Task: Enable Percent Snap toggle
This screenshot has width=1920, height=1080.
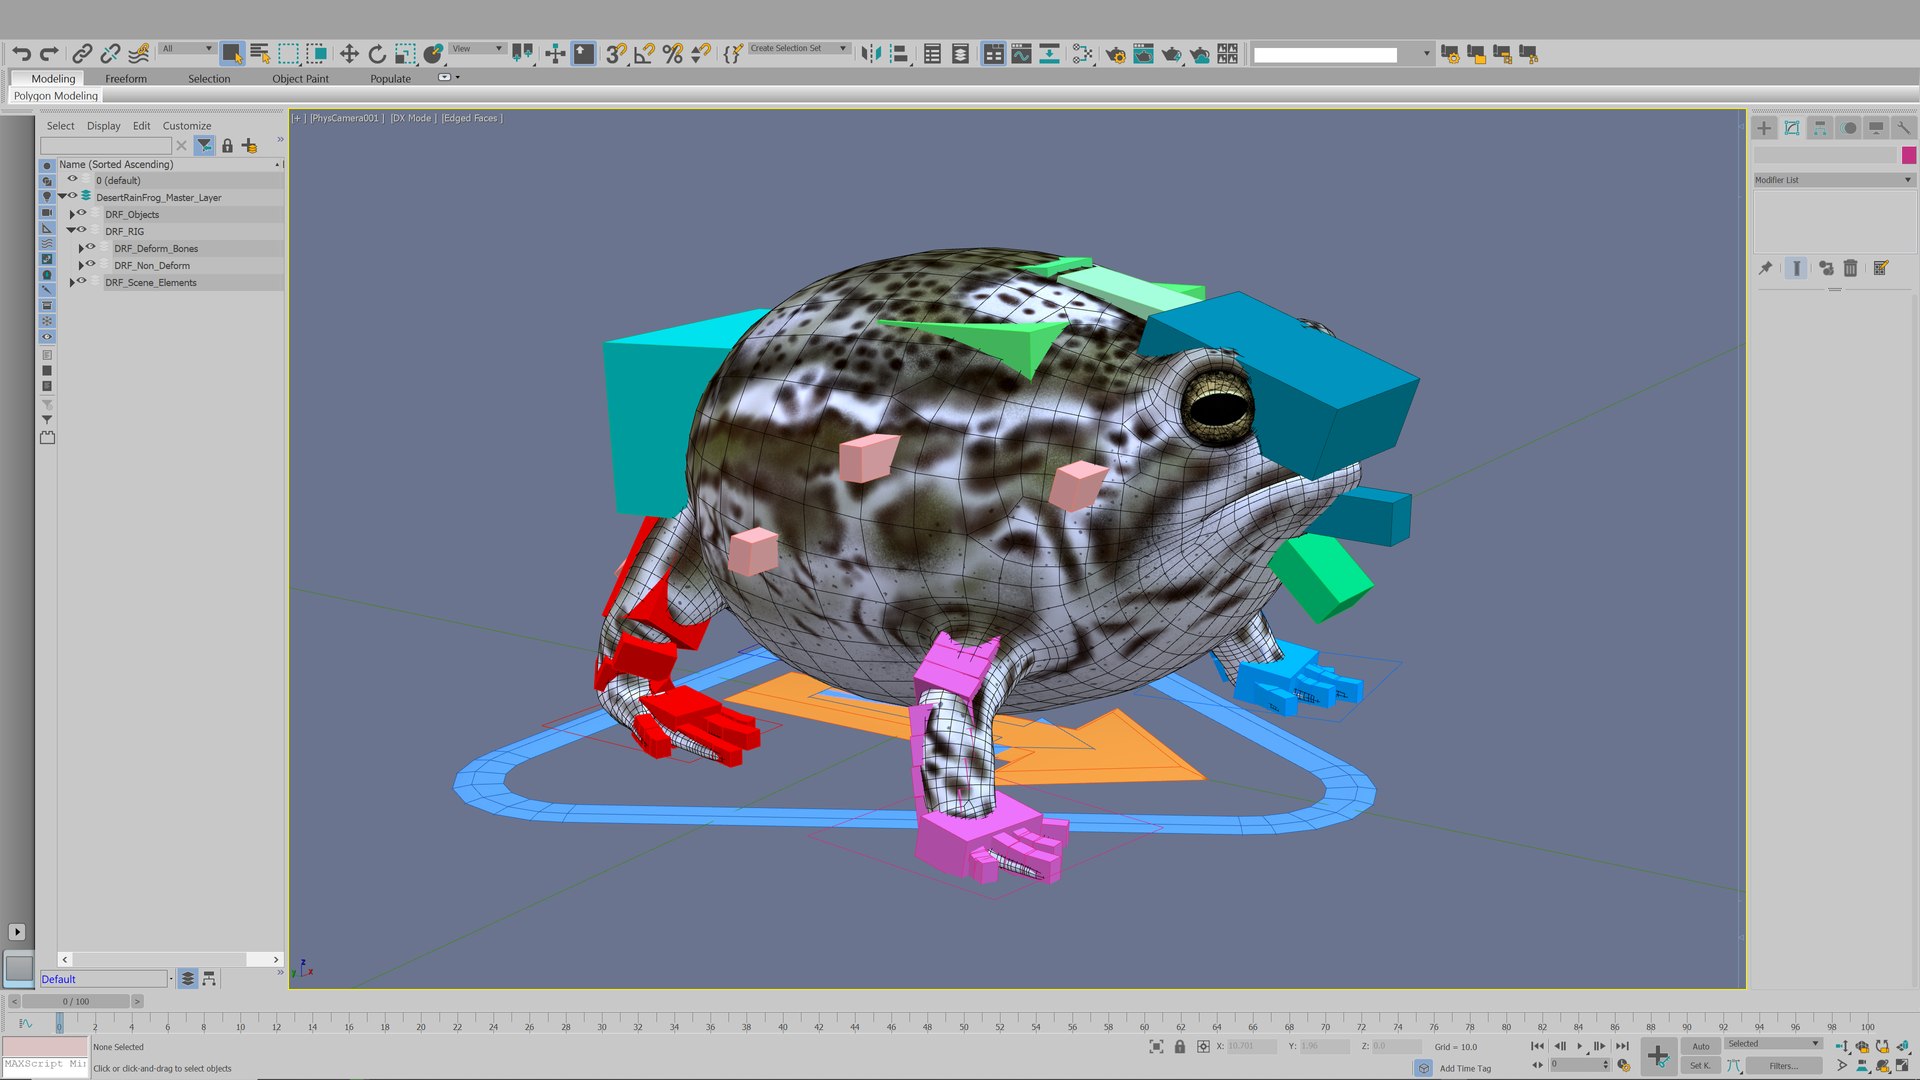Action: click(x=672, y=54)
